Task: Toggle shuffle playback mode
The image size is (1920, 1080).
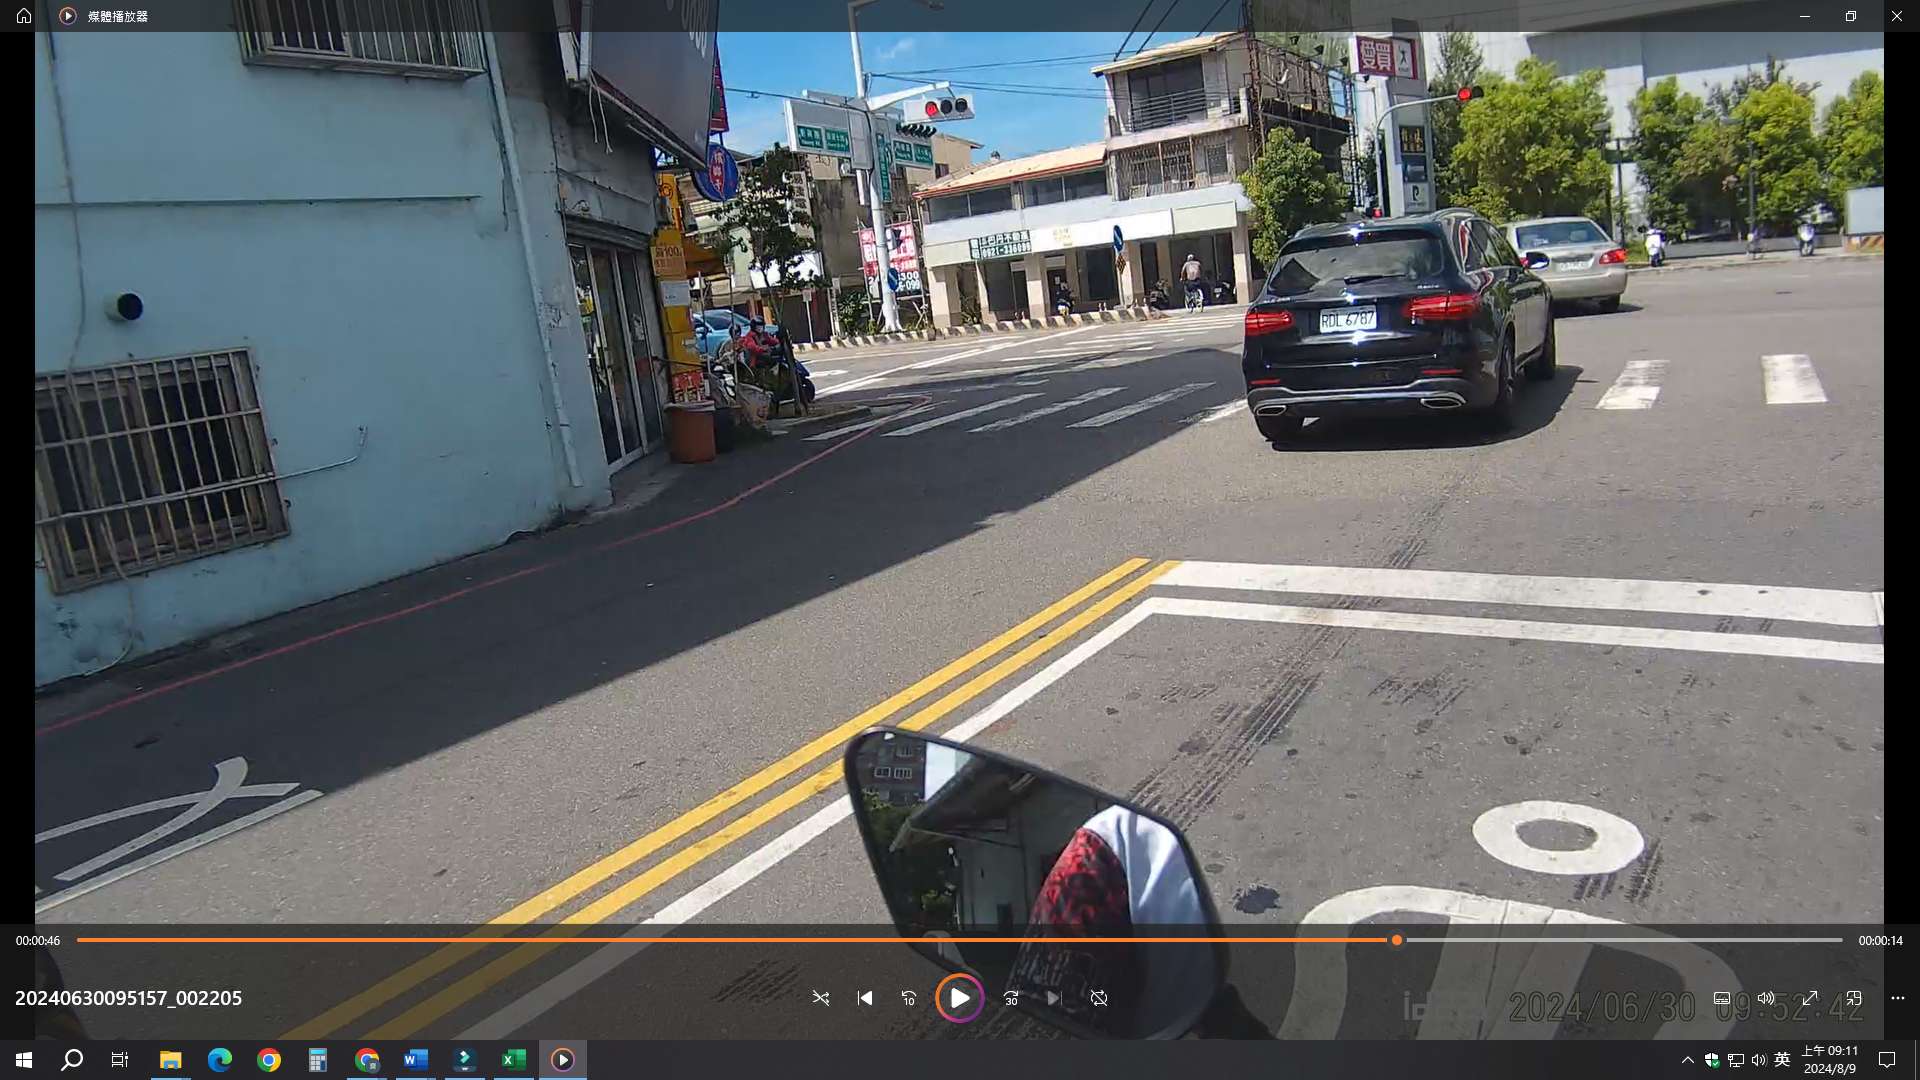Action: point(821,998)
